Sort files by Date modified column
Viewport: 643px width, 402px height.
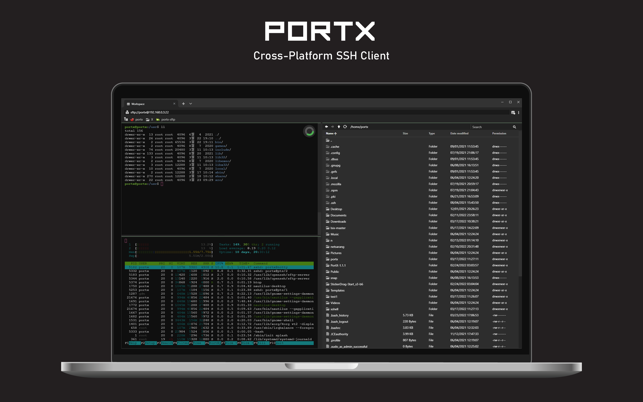pyautogui.click(x=459, y=133)
